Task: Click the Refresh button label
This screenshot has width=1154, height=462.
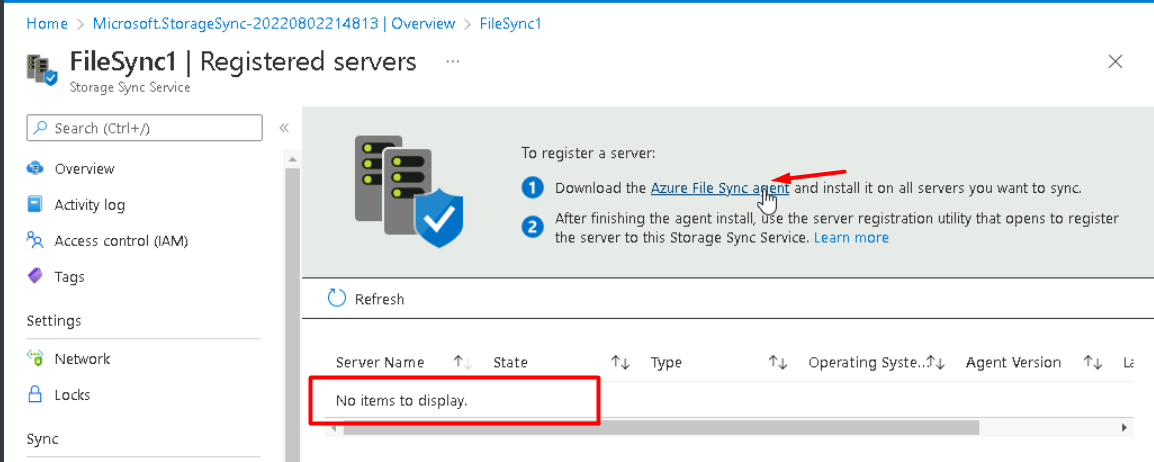Action: click(x=379, y=299)
